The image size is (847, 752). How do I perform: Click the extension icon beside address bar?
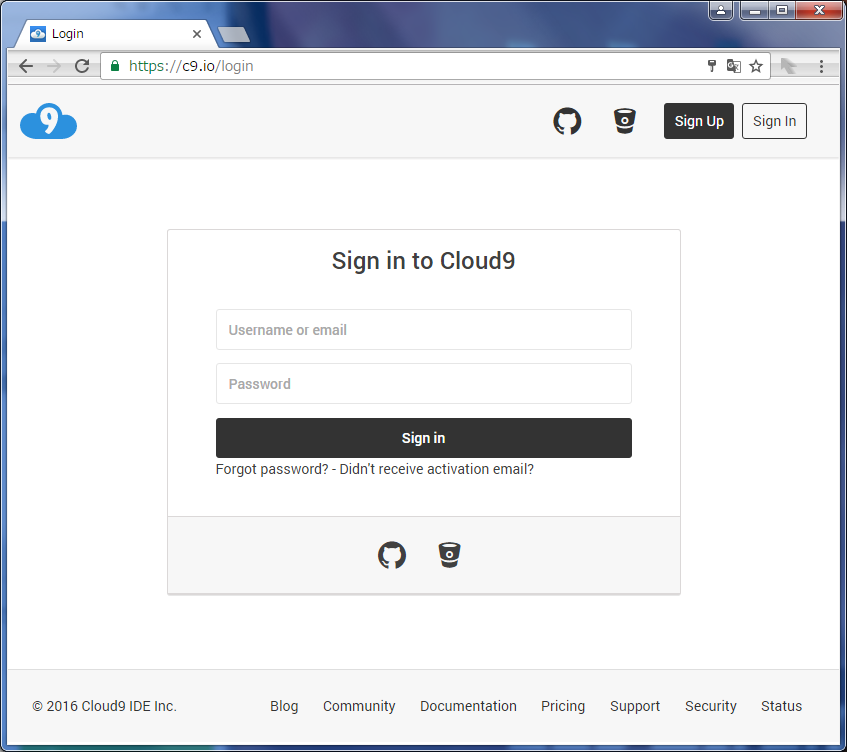click(x=789, y=66)
